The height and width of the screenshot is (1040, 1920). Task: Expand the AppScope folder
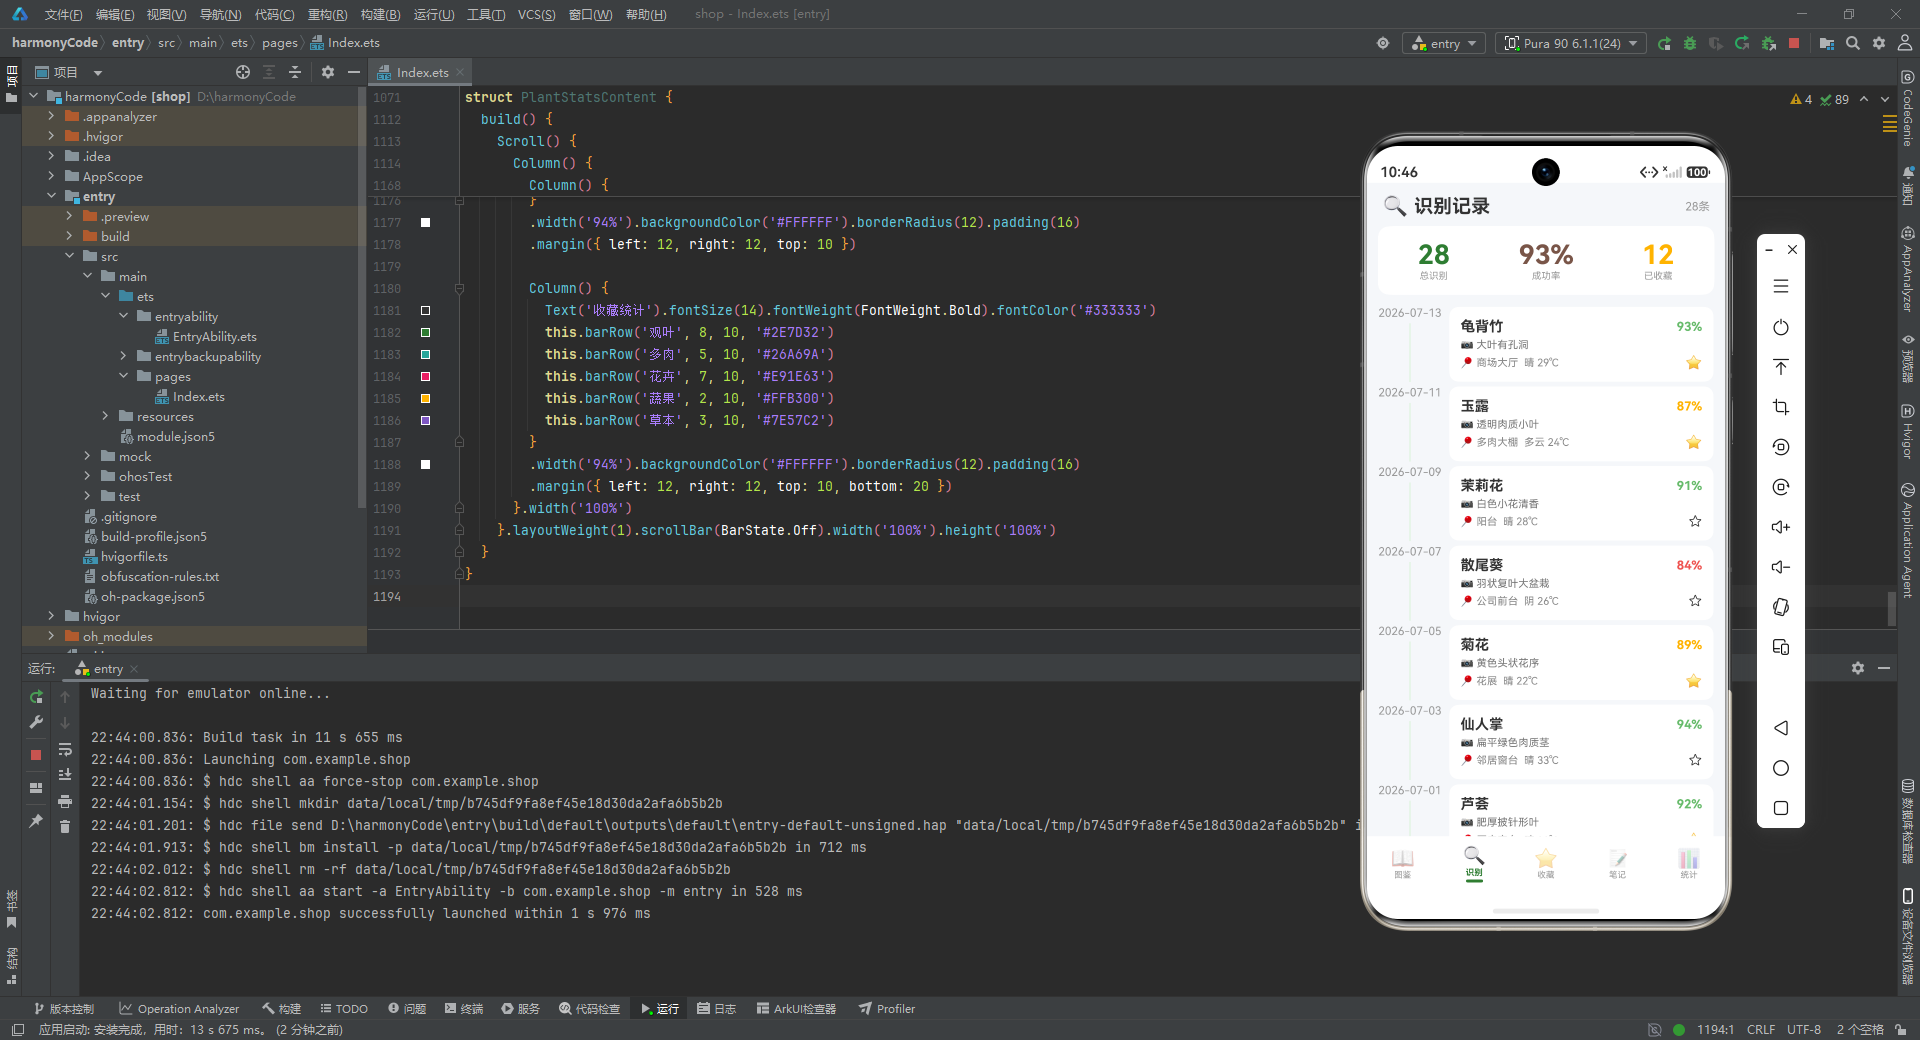tap(51, 176)
